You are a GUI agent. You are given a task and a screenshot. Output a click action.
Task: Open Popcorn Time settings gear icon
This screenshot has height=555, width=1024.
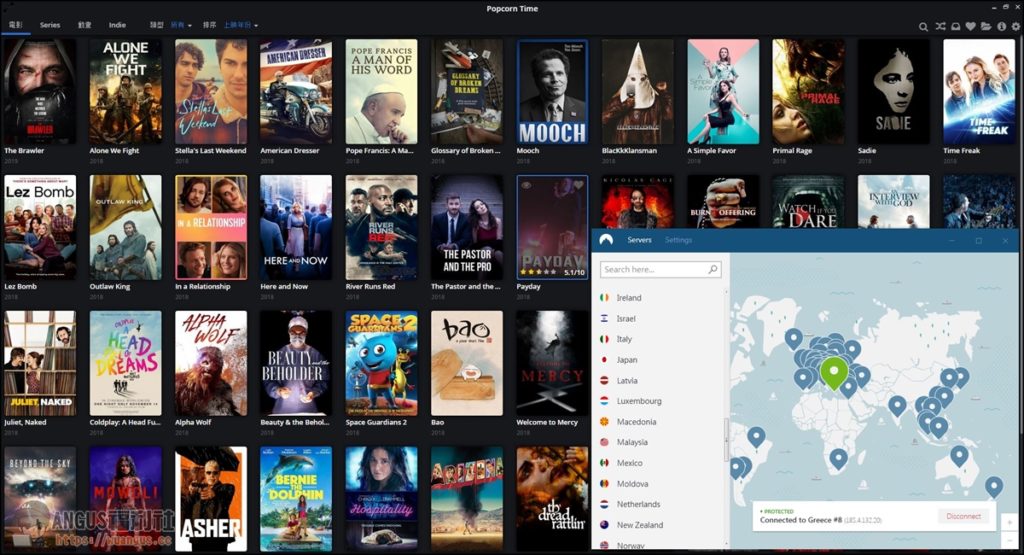[1015, 26]
